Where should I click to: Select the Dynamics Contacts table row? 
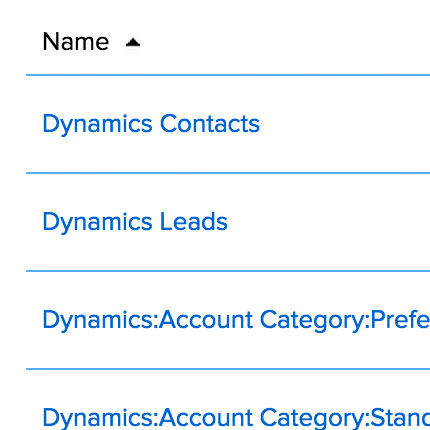(228, 124)
